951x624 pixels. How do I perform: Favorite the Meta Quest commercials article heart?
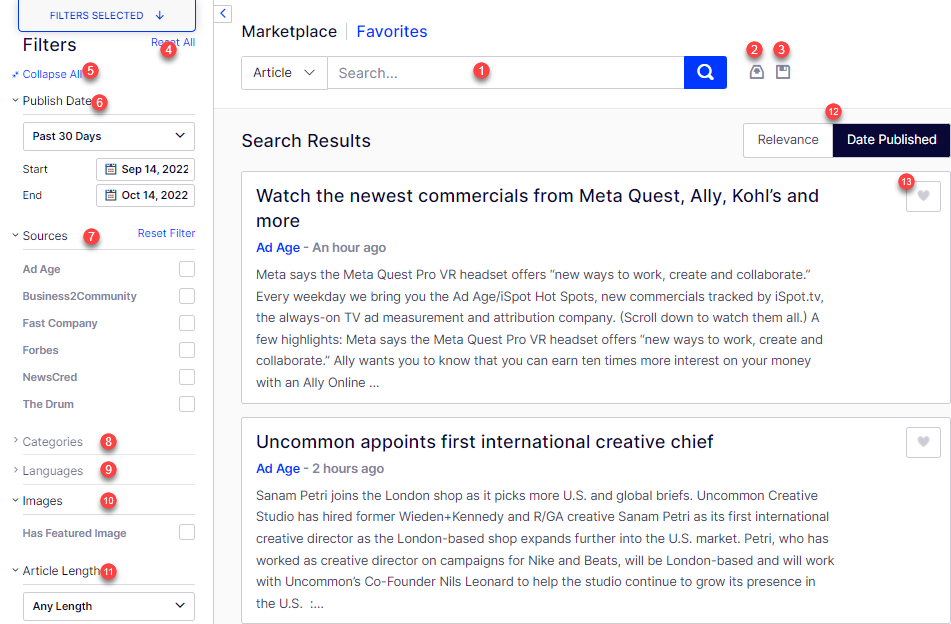click(923, 196)
